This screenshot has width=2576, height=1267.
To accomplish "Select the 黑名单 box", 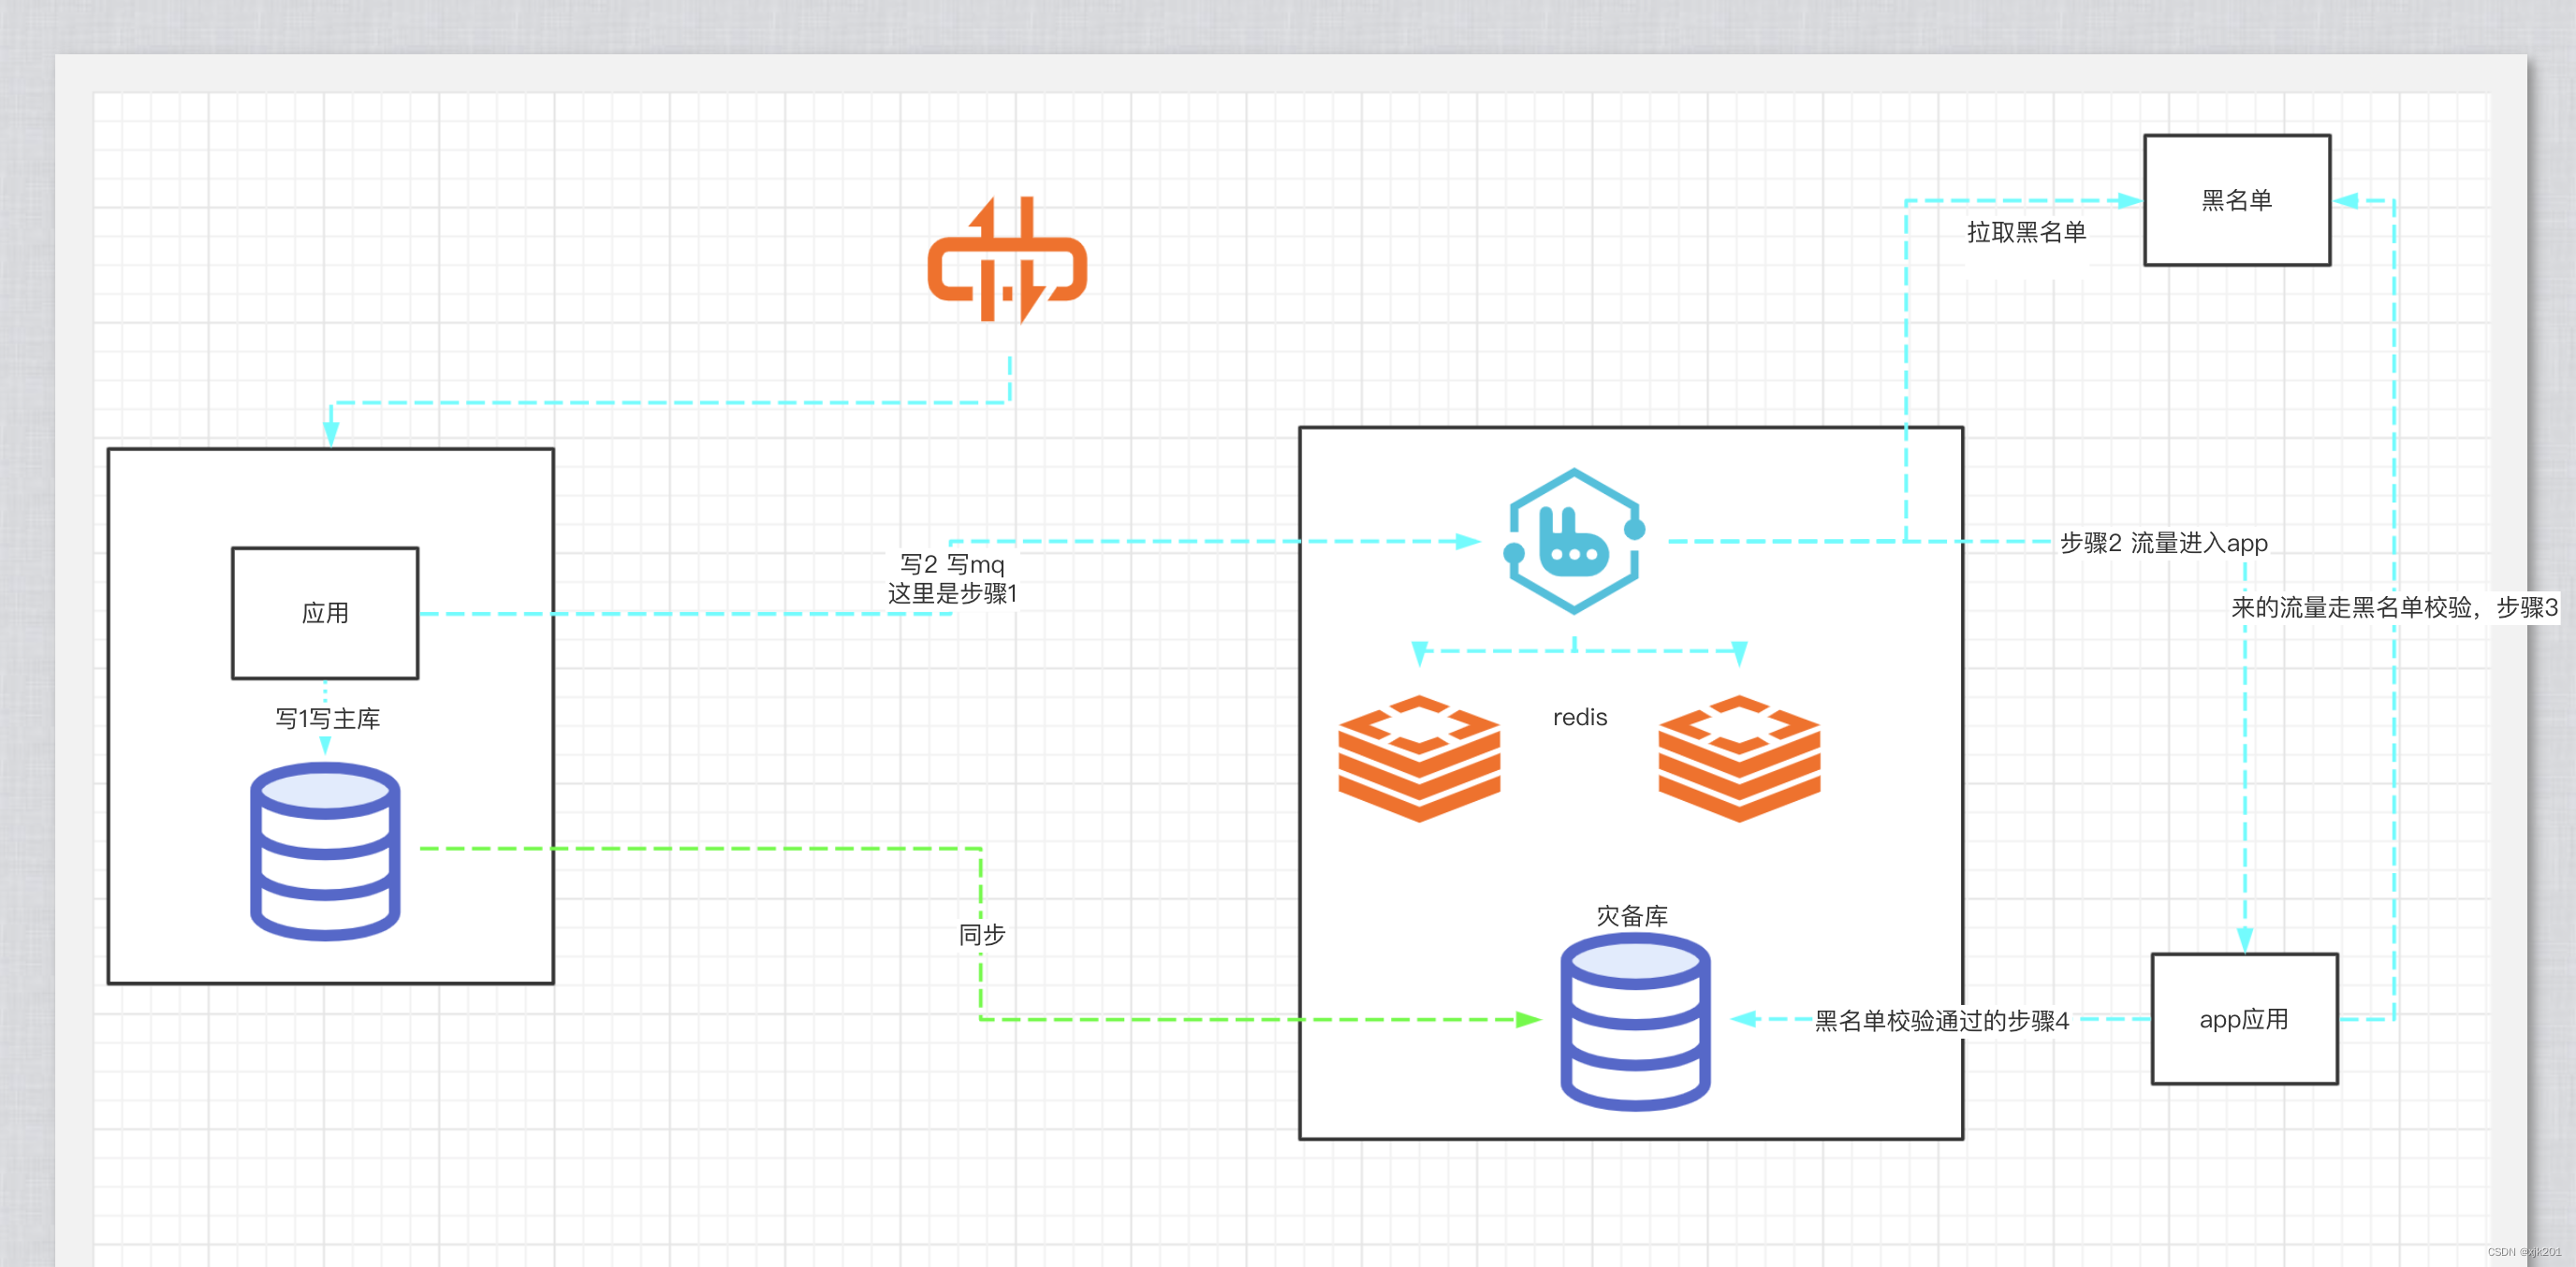I will click(2237, 200).
